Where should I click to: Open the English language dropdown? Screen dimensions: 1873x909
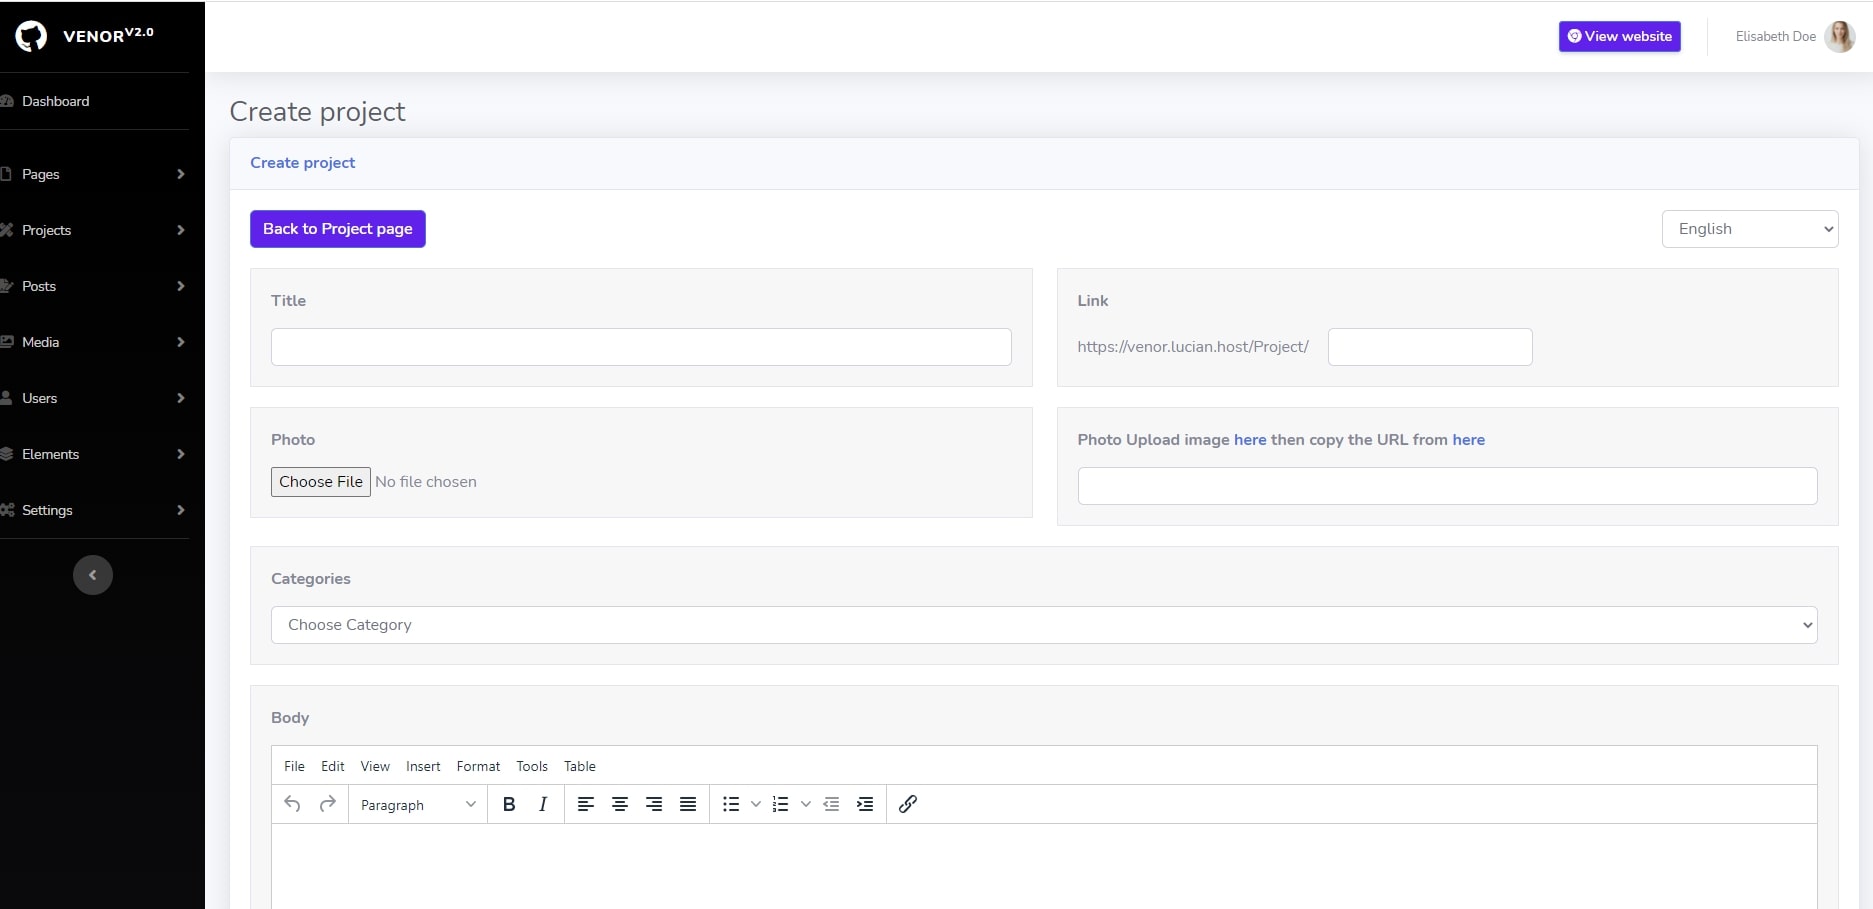pos(1749,229)
